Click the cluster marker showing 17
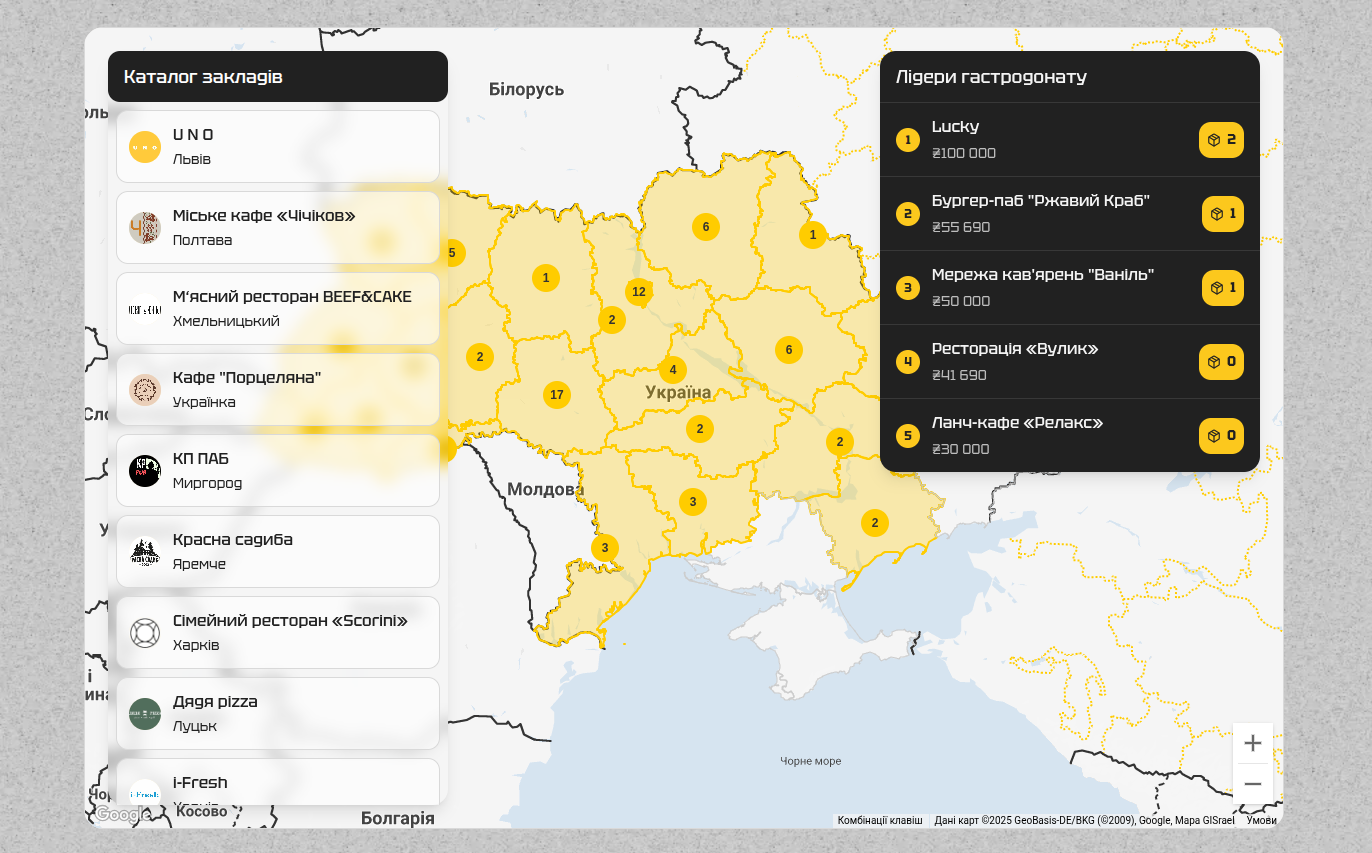 (557, 395)
